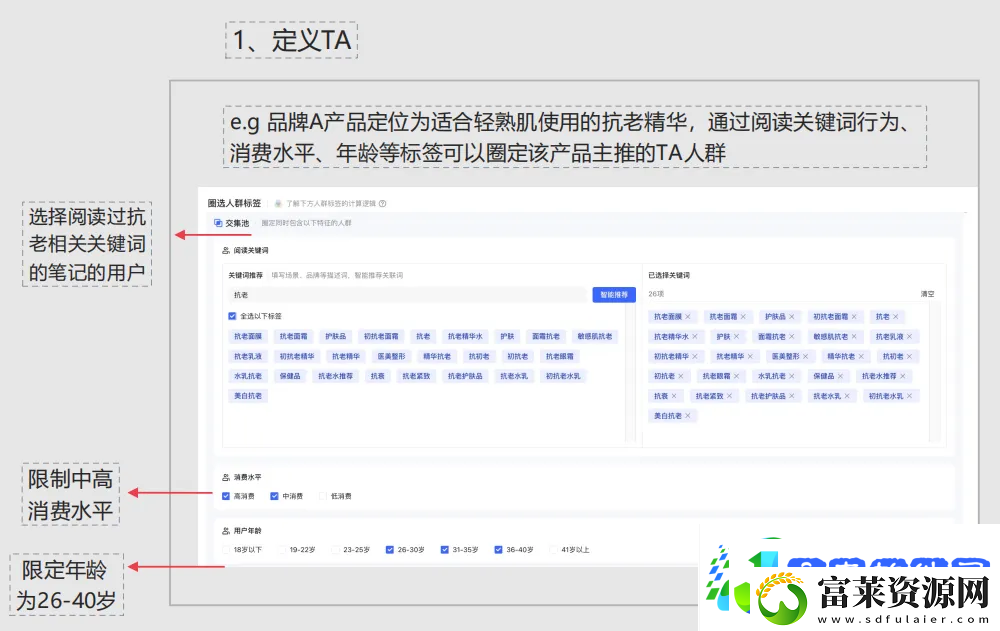Remove selected keyword 水乳抗老 via its X
The width and height of the screenshot is (1000, 631).
click(x=791, y=376)
